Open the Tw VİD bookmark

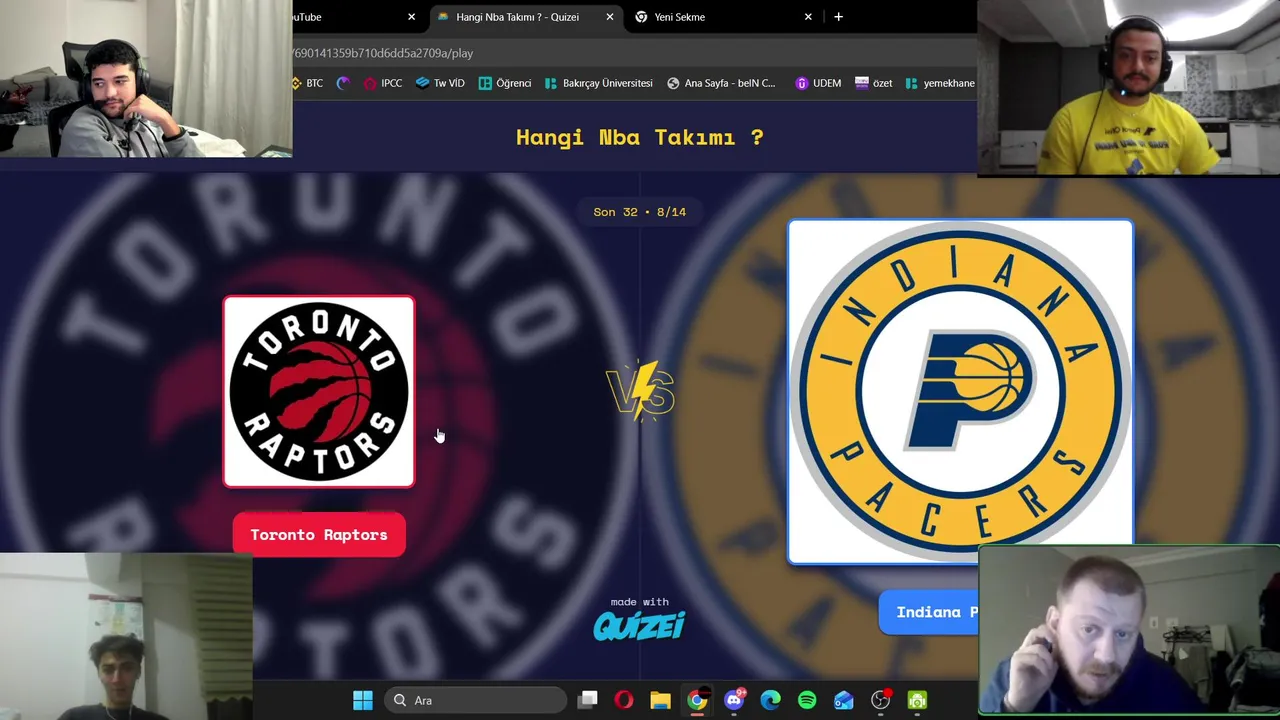(440, 83)
